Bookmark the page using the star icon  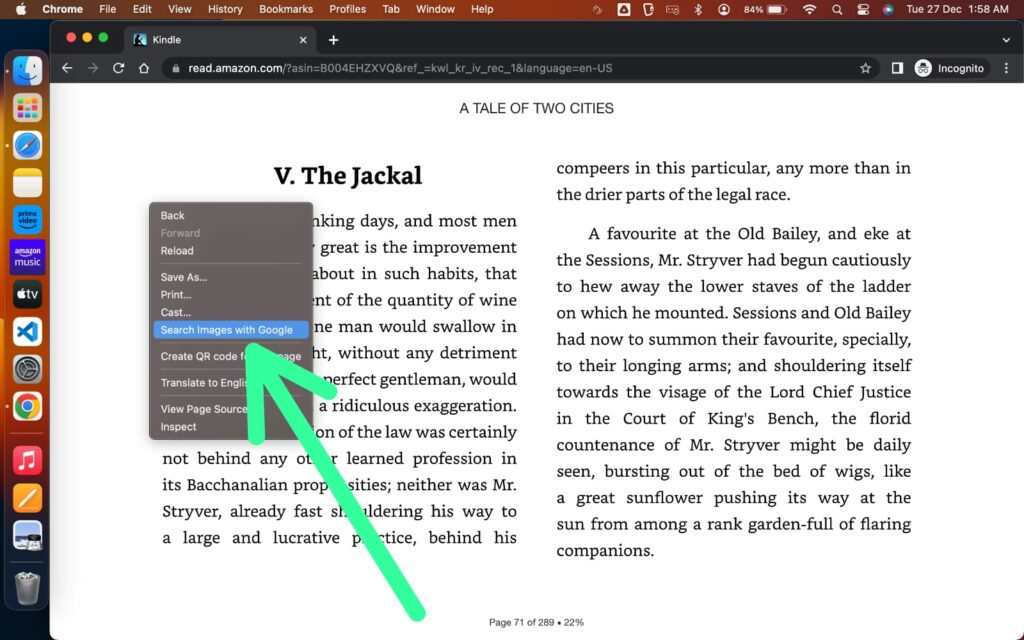coord(866,68)
